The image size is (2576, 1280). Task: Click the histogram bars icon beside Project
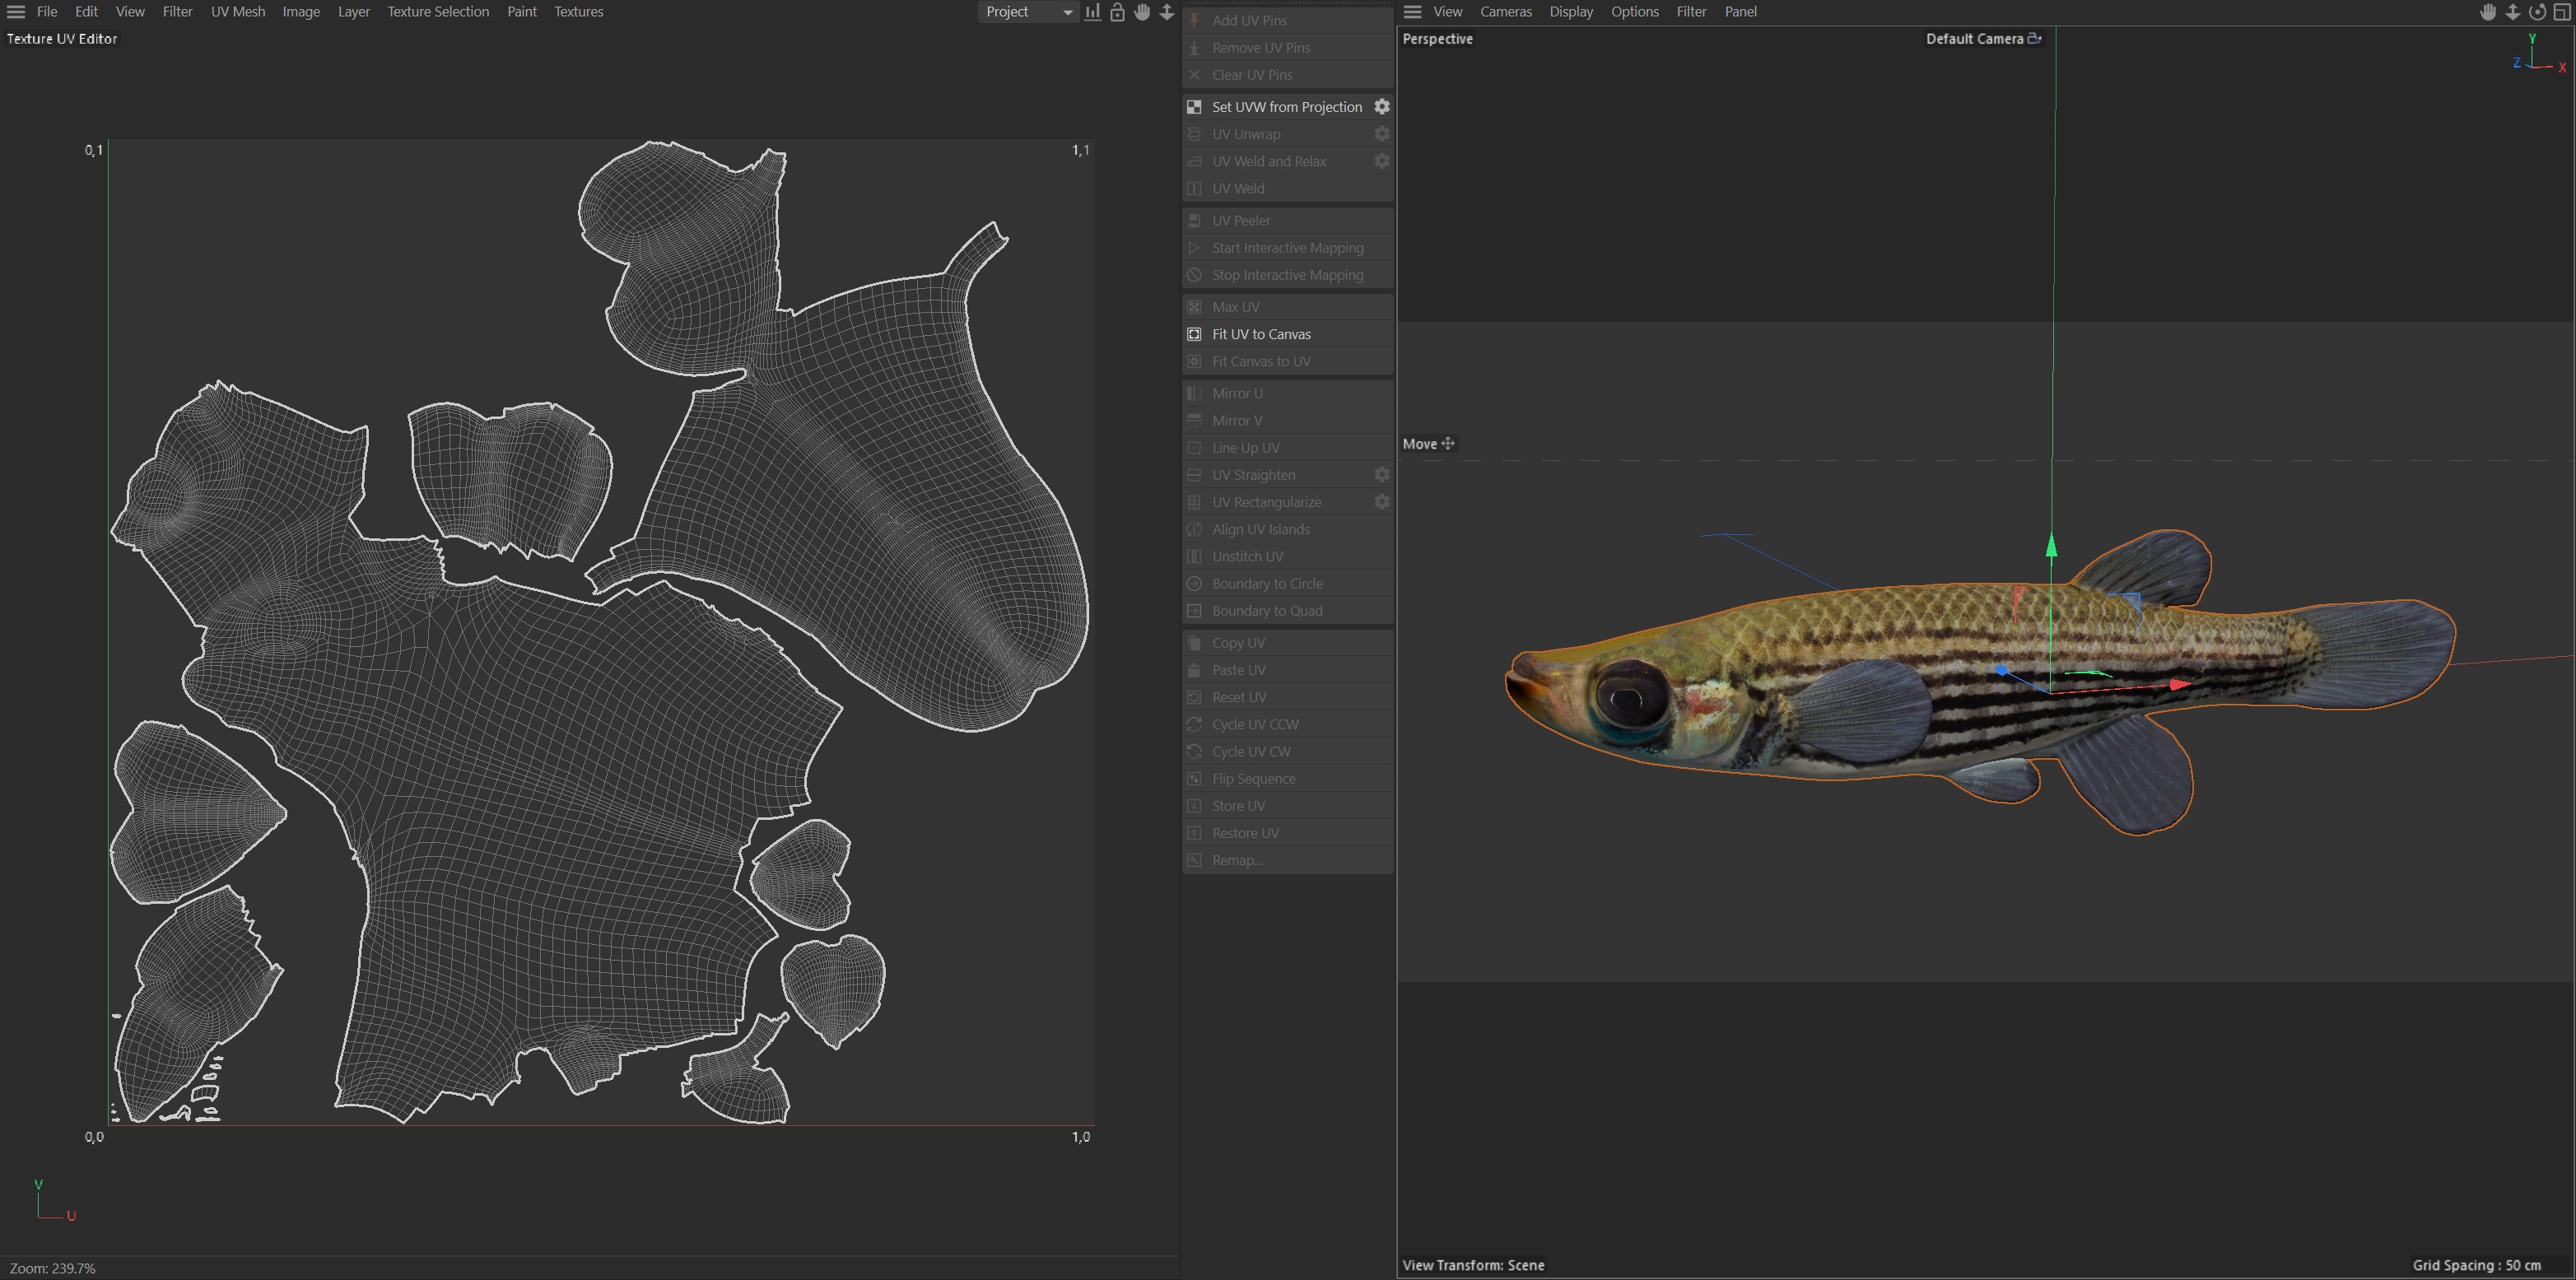[x=1093, y=12]
